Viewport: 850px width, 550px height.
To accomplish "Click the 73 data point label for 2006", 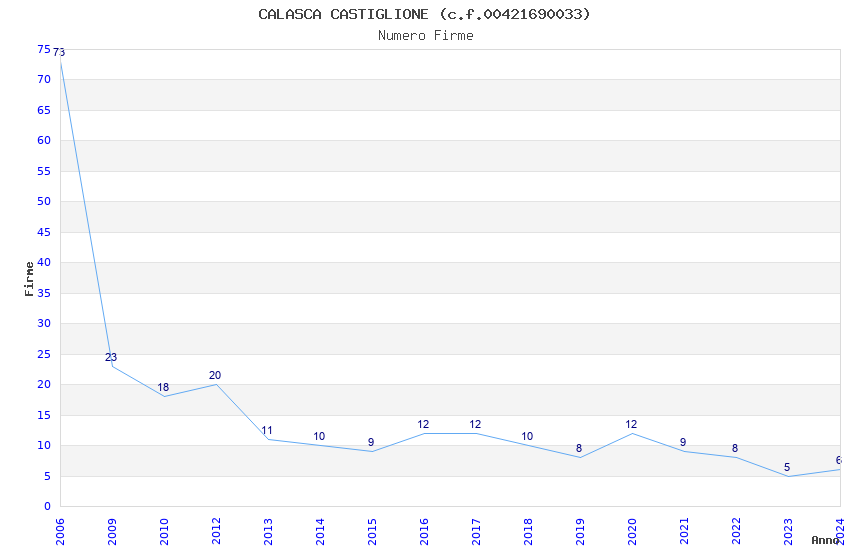I will [59, 53].
